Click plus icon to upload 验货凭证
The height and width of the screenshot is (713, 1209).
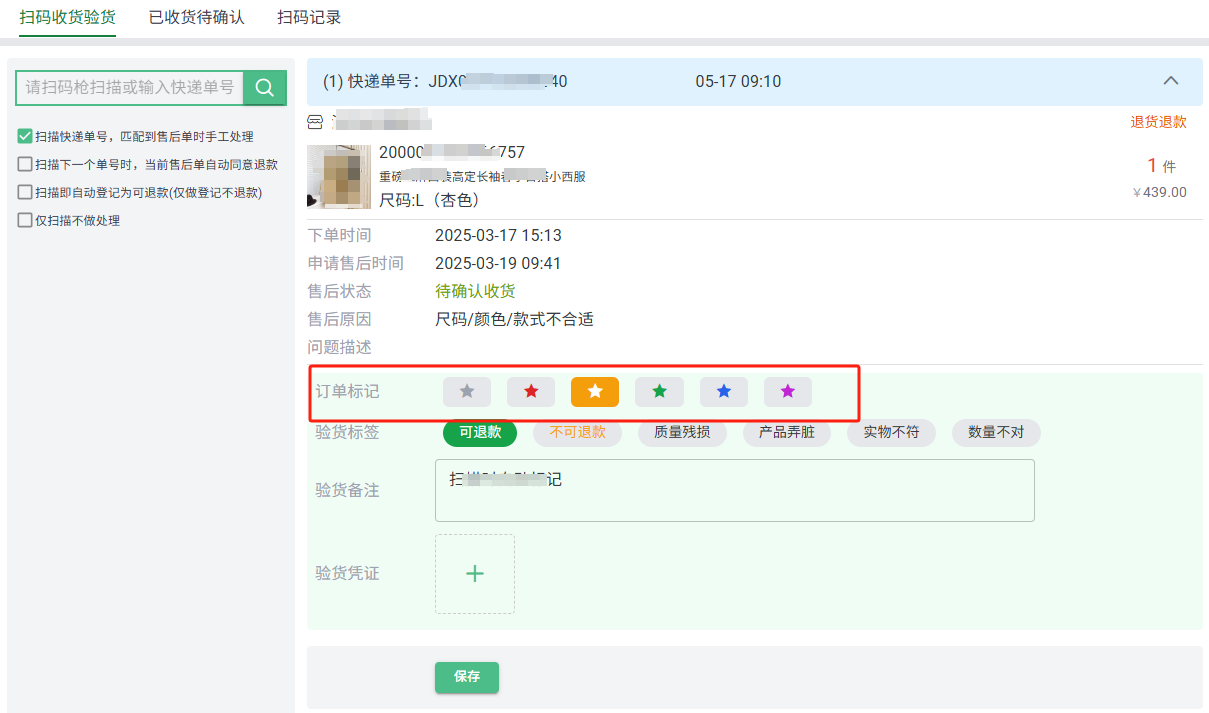475,574
